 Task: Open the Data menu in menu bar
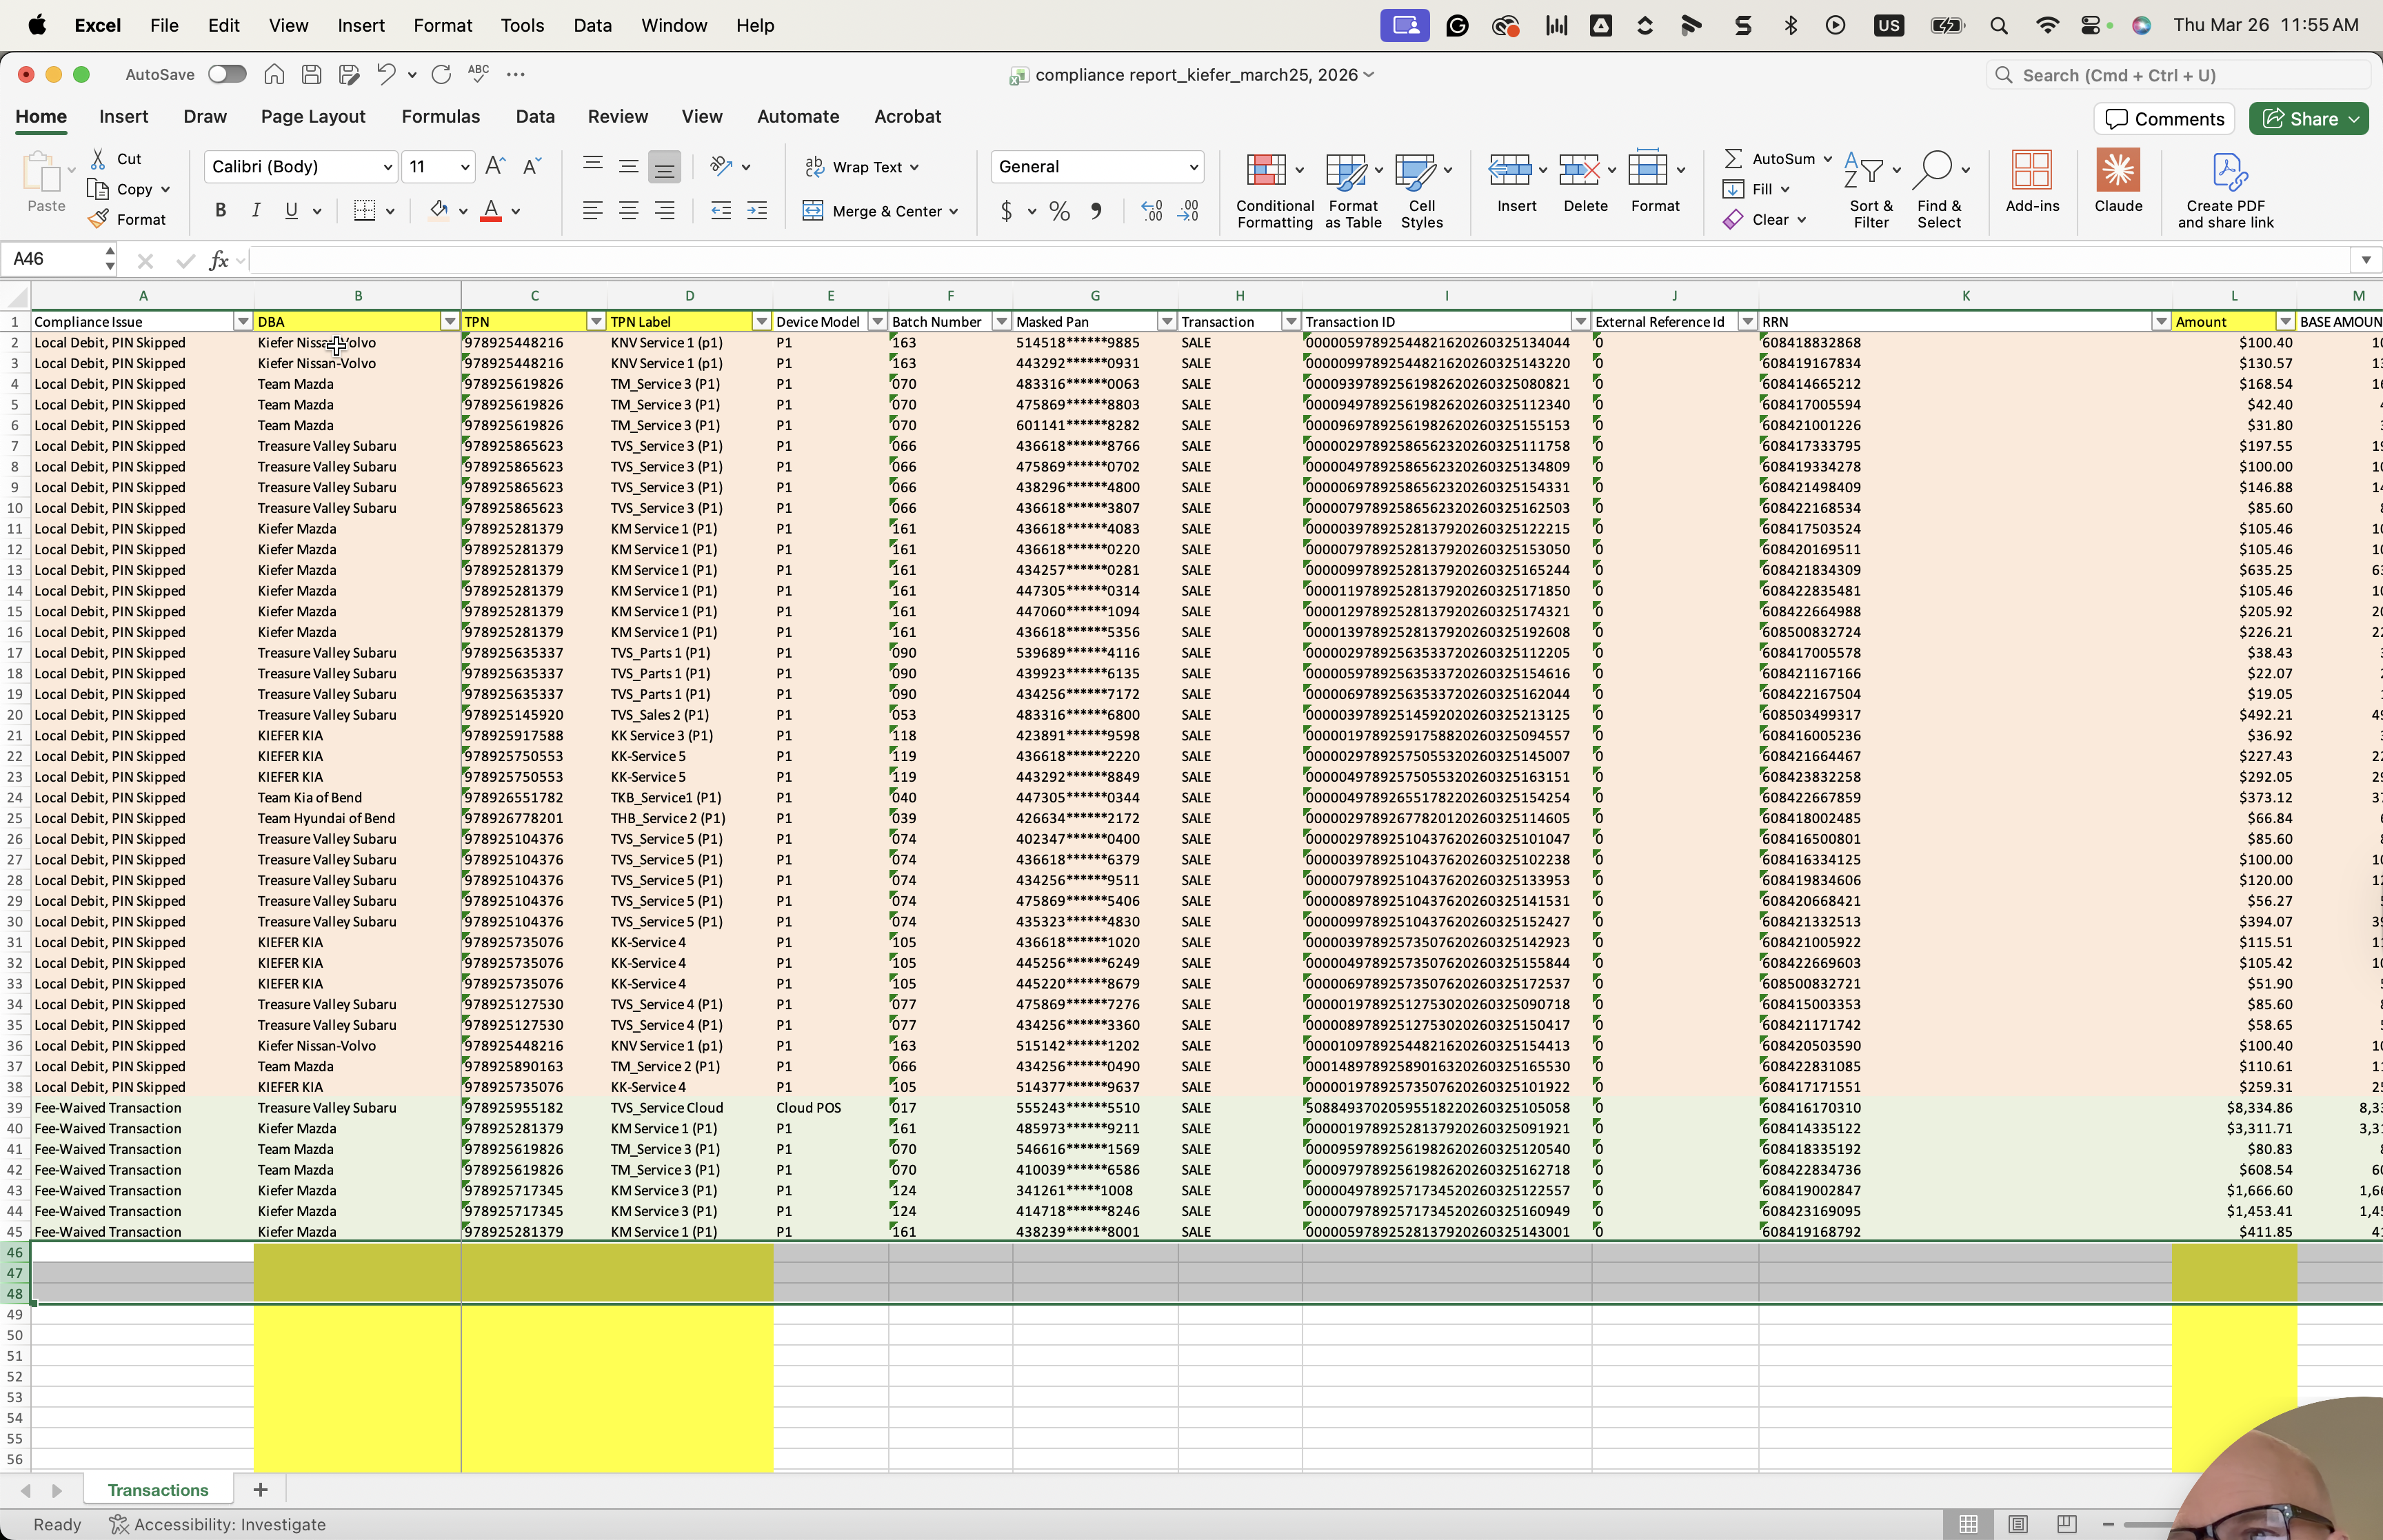pos(592,25)
